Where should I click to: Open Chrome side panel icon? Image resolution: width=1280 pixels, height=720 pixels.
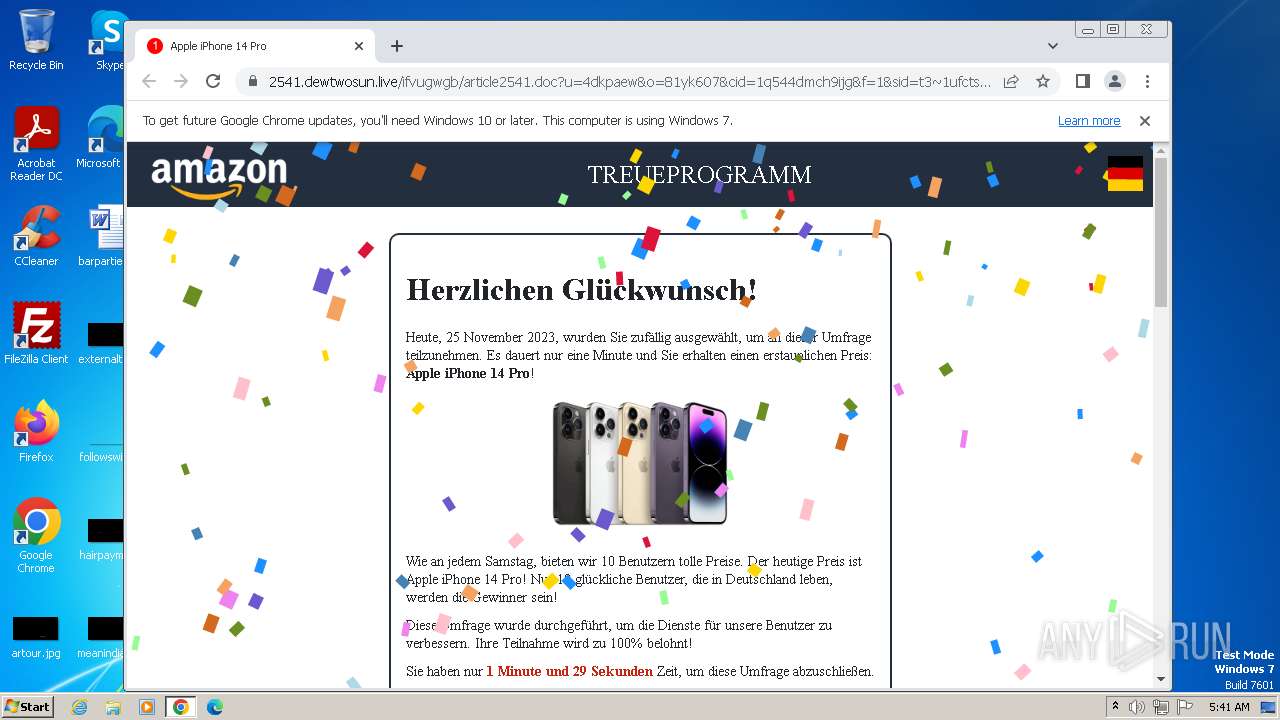click(x=1082, y=81)
